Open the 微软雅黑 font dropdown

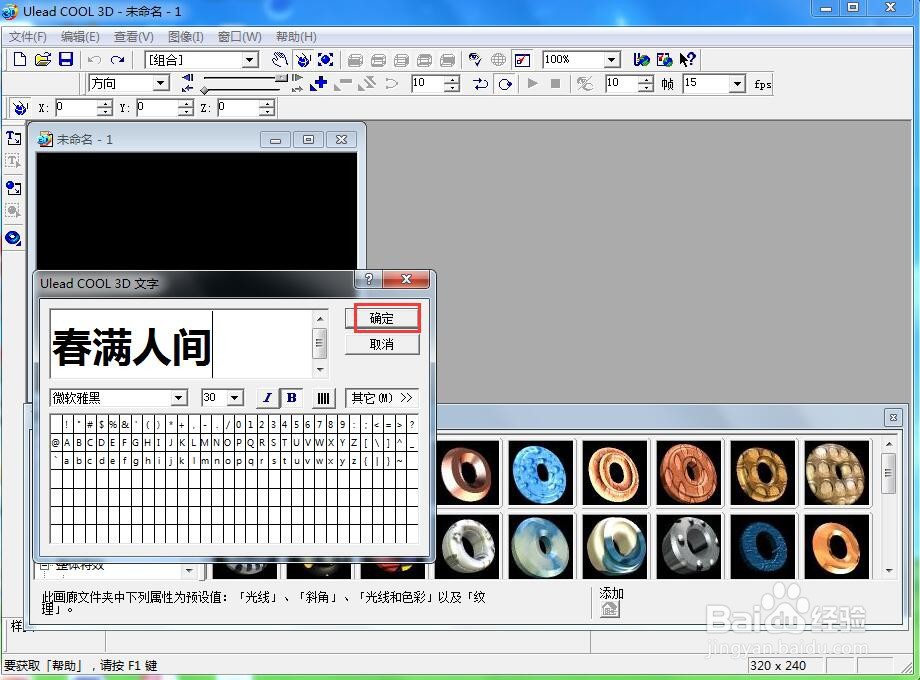point(179,398)
